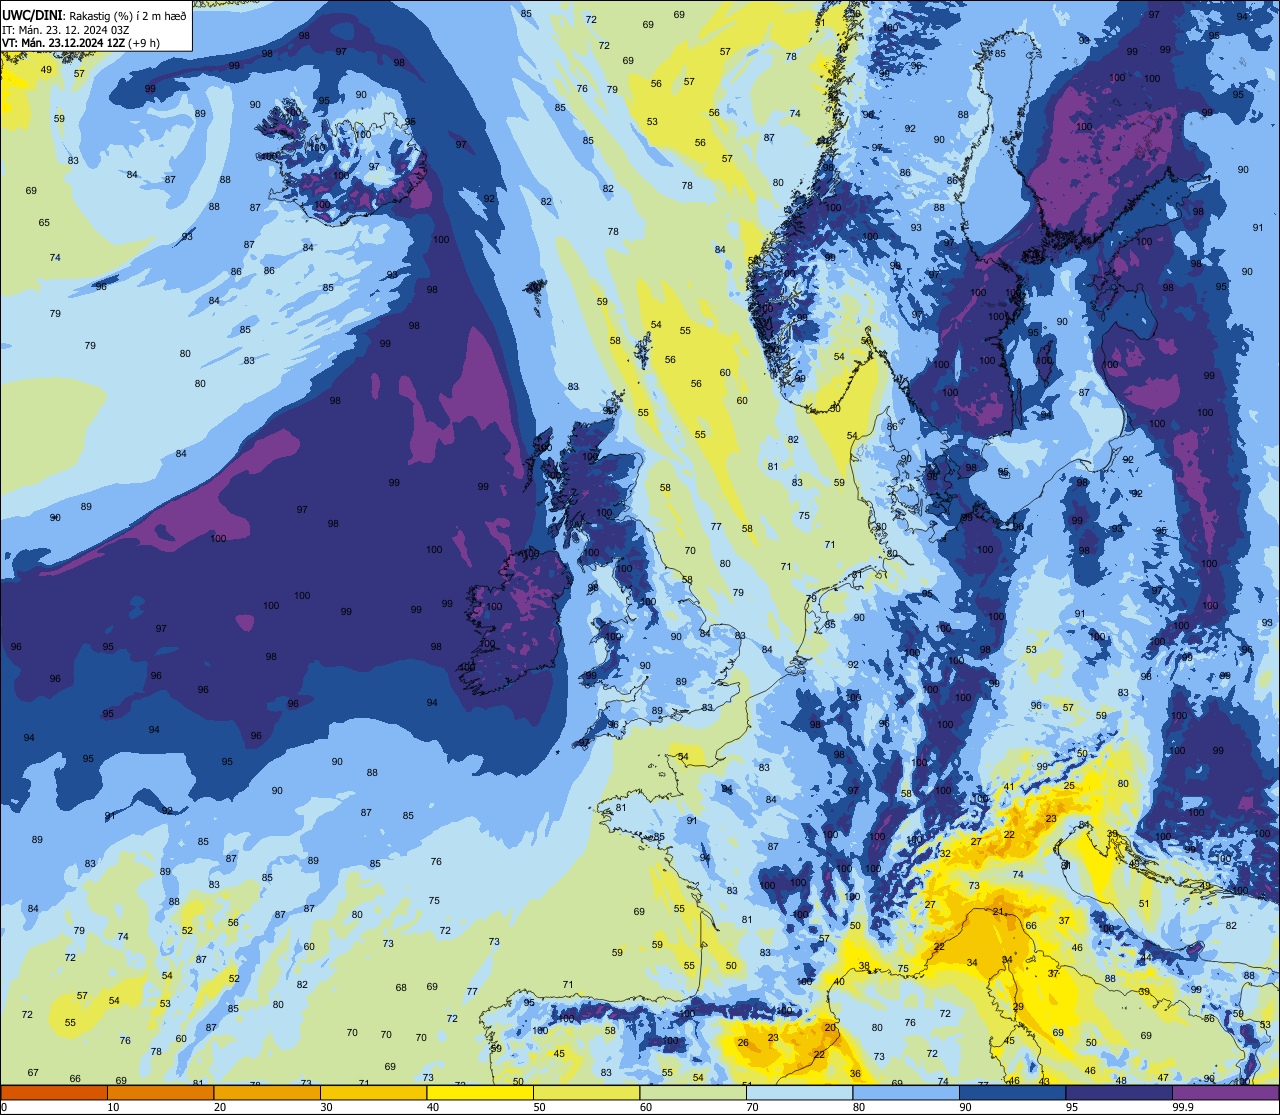1280x1115 pixels.
Task: Click the 40–50% bright yellow legend swatch
Action: coord(480,1093)
